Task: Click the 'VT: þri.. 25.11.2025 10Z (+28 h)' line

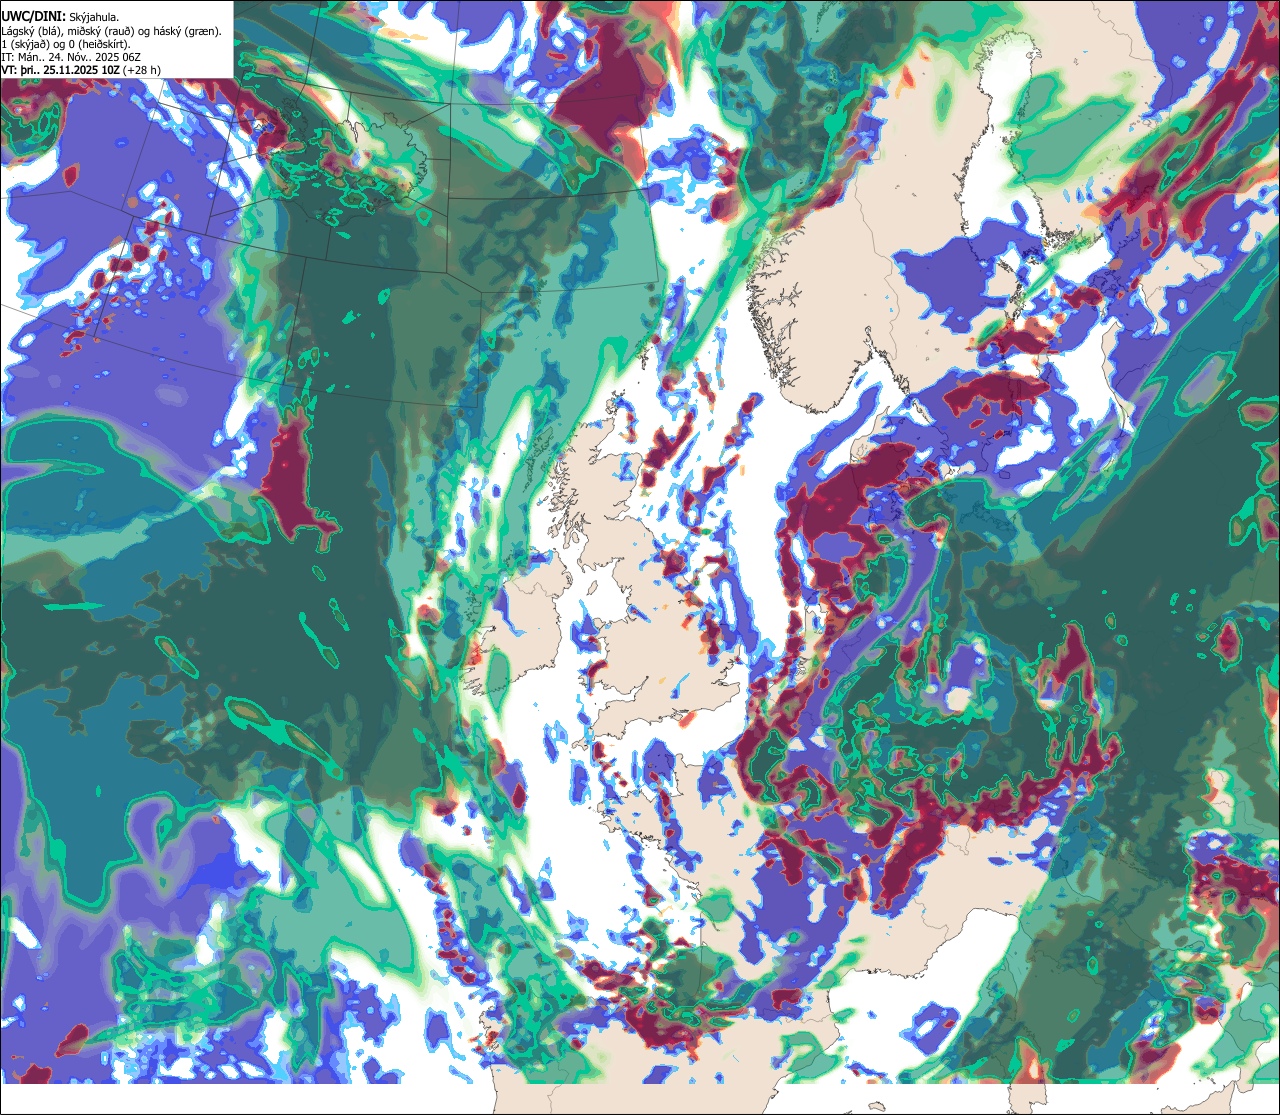Action: (x=80, y=70)
